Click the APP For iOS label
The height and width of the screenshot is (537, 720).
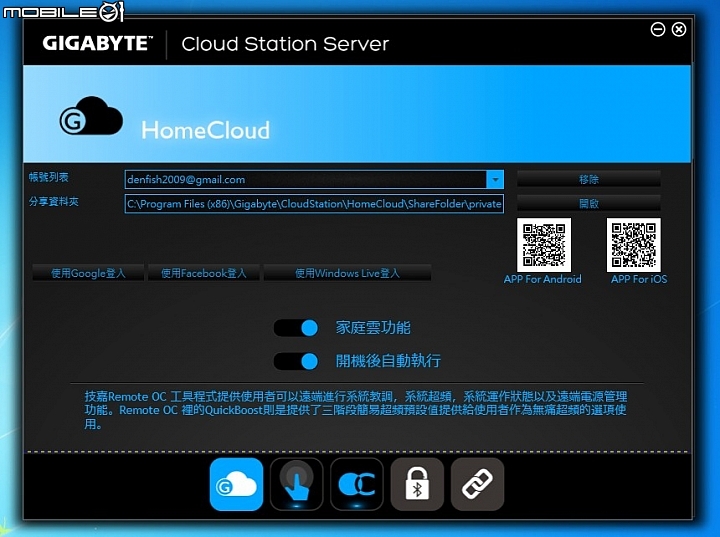639,279
